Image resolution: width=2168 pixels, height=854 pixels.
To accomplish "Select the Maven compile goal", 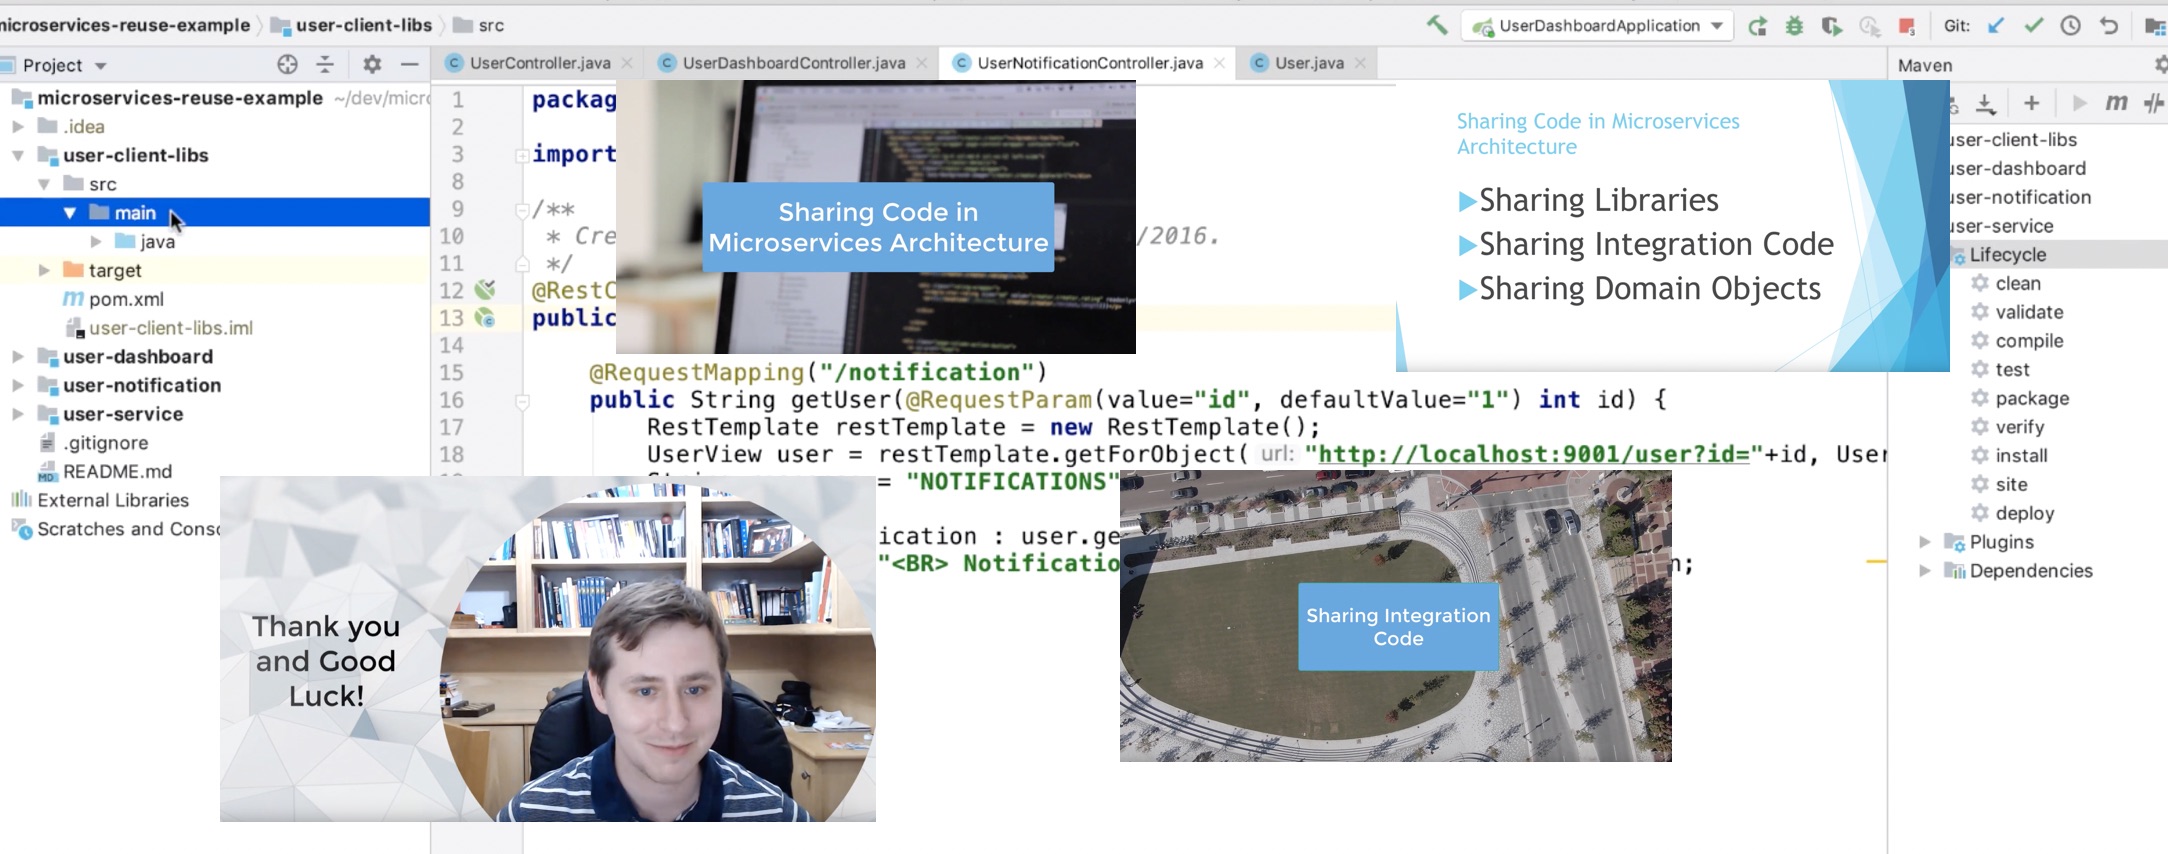I will (2029, 341).
